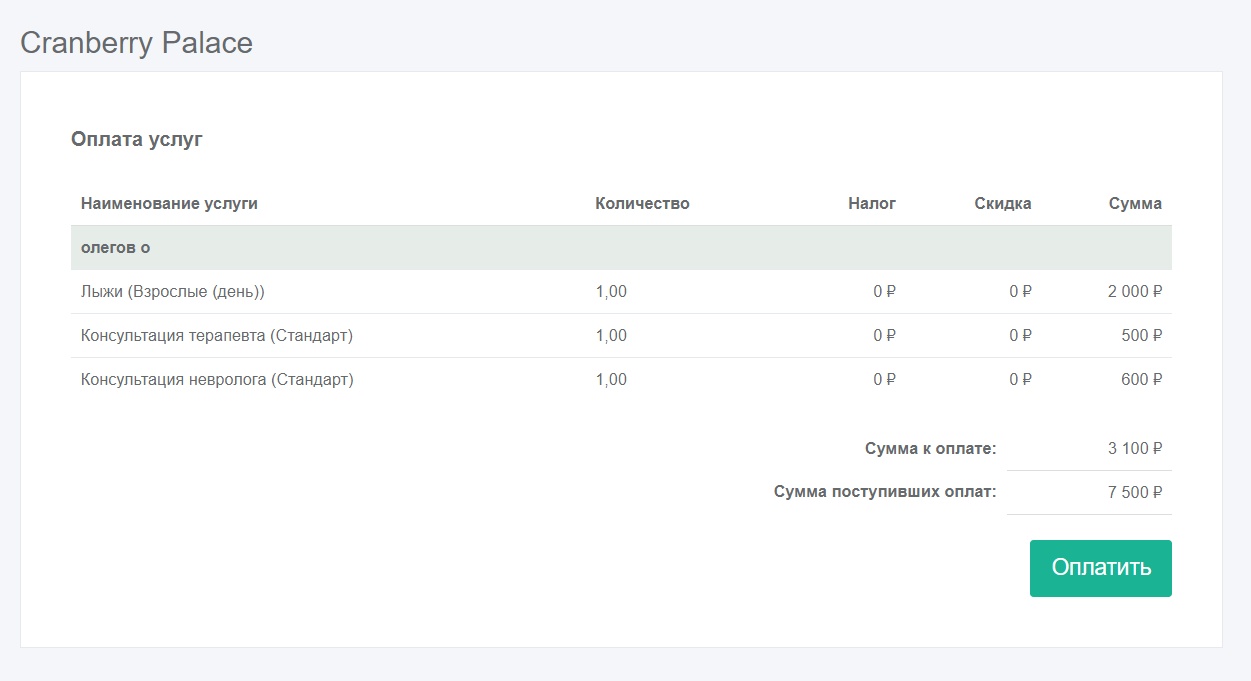Click the 500 ₽ sum for терапевта
Image resolution: width=1251 pixels, height=681 pixels.
pos(1141,336)
